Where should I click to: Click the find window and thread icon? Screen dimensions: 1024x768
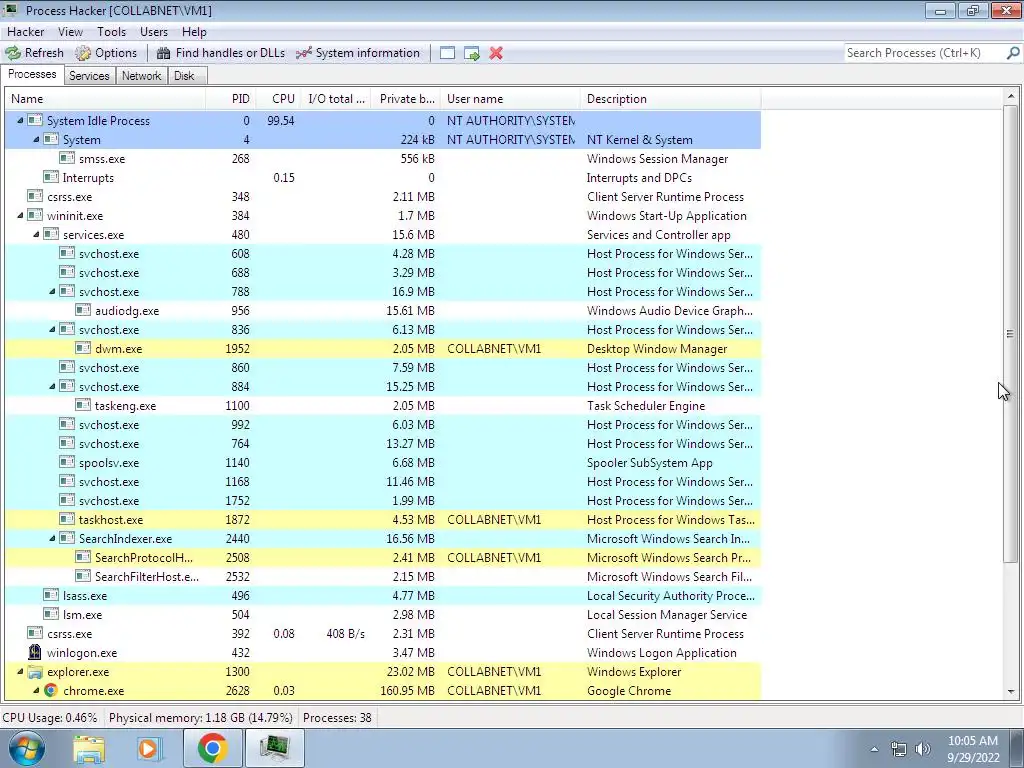[472, 53]
